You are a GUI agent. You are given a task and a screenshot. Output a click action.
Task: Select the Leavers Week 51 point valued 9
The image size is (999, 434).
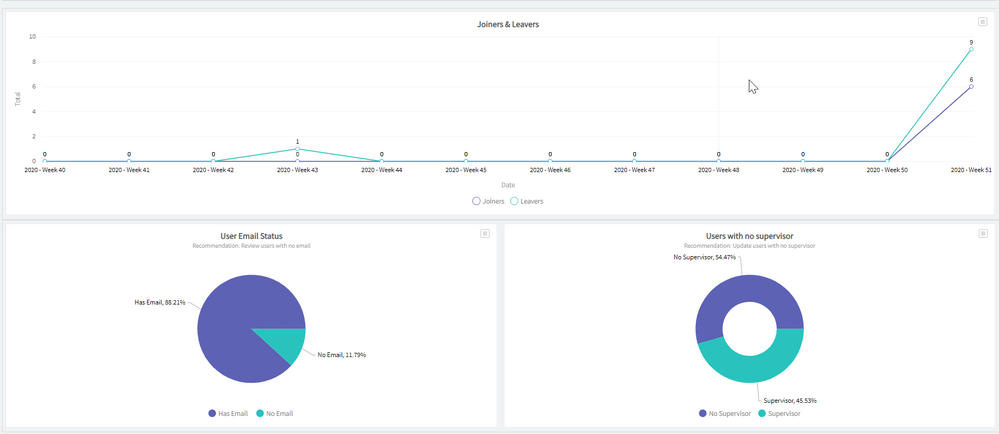(971, 49)
